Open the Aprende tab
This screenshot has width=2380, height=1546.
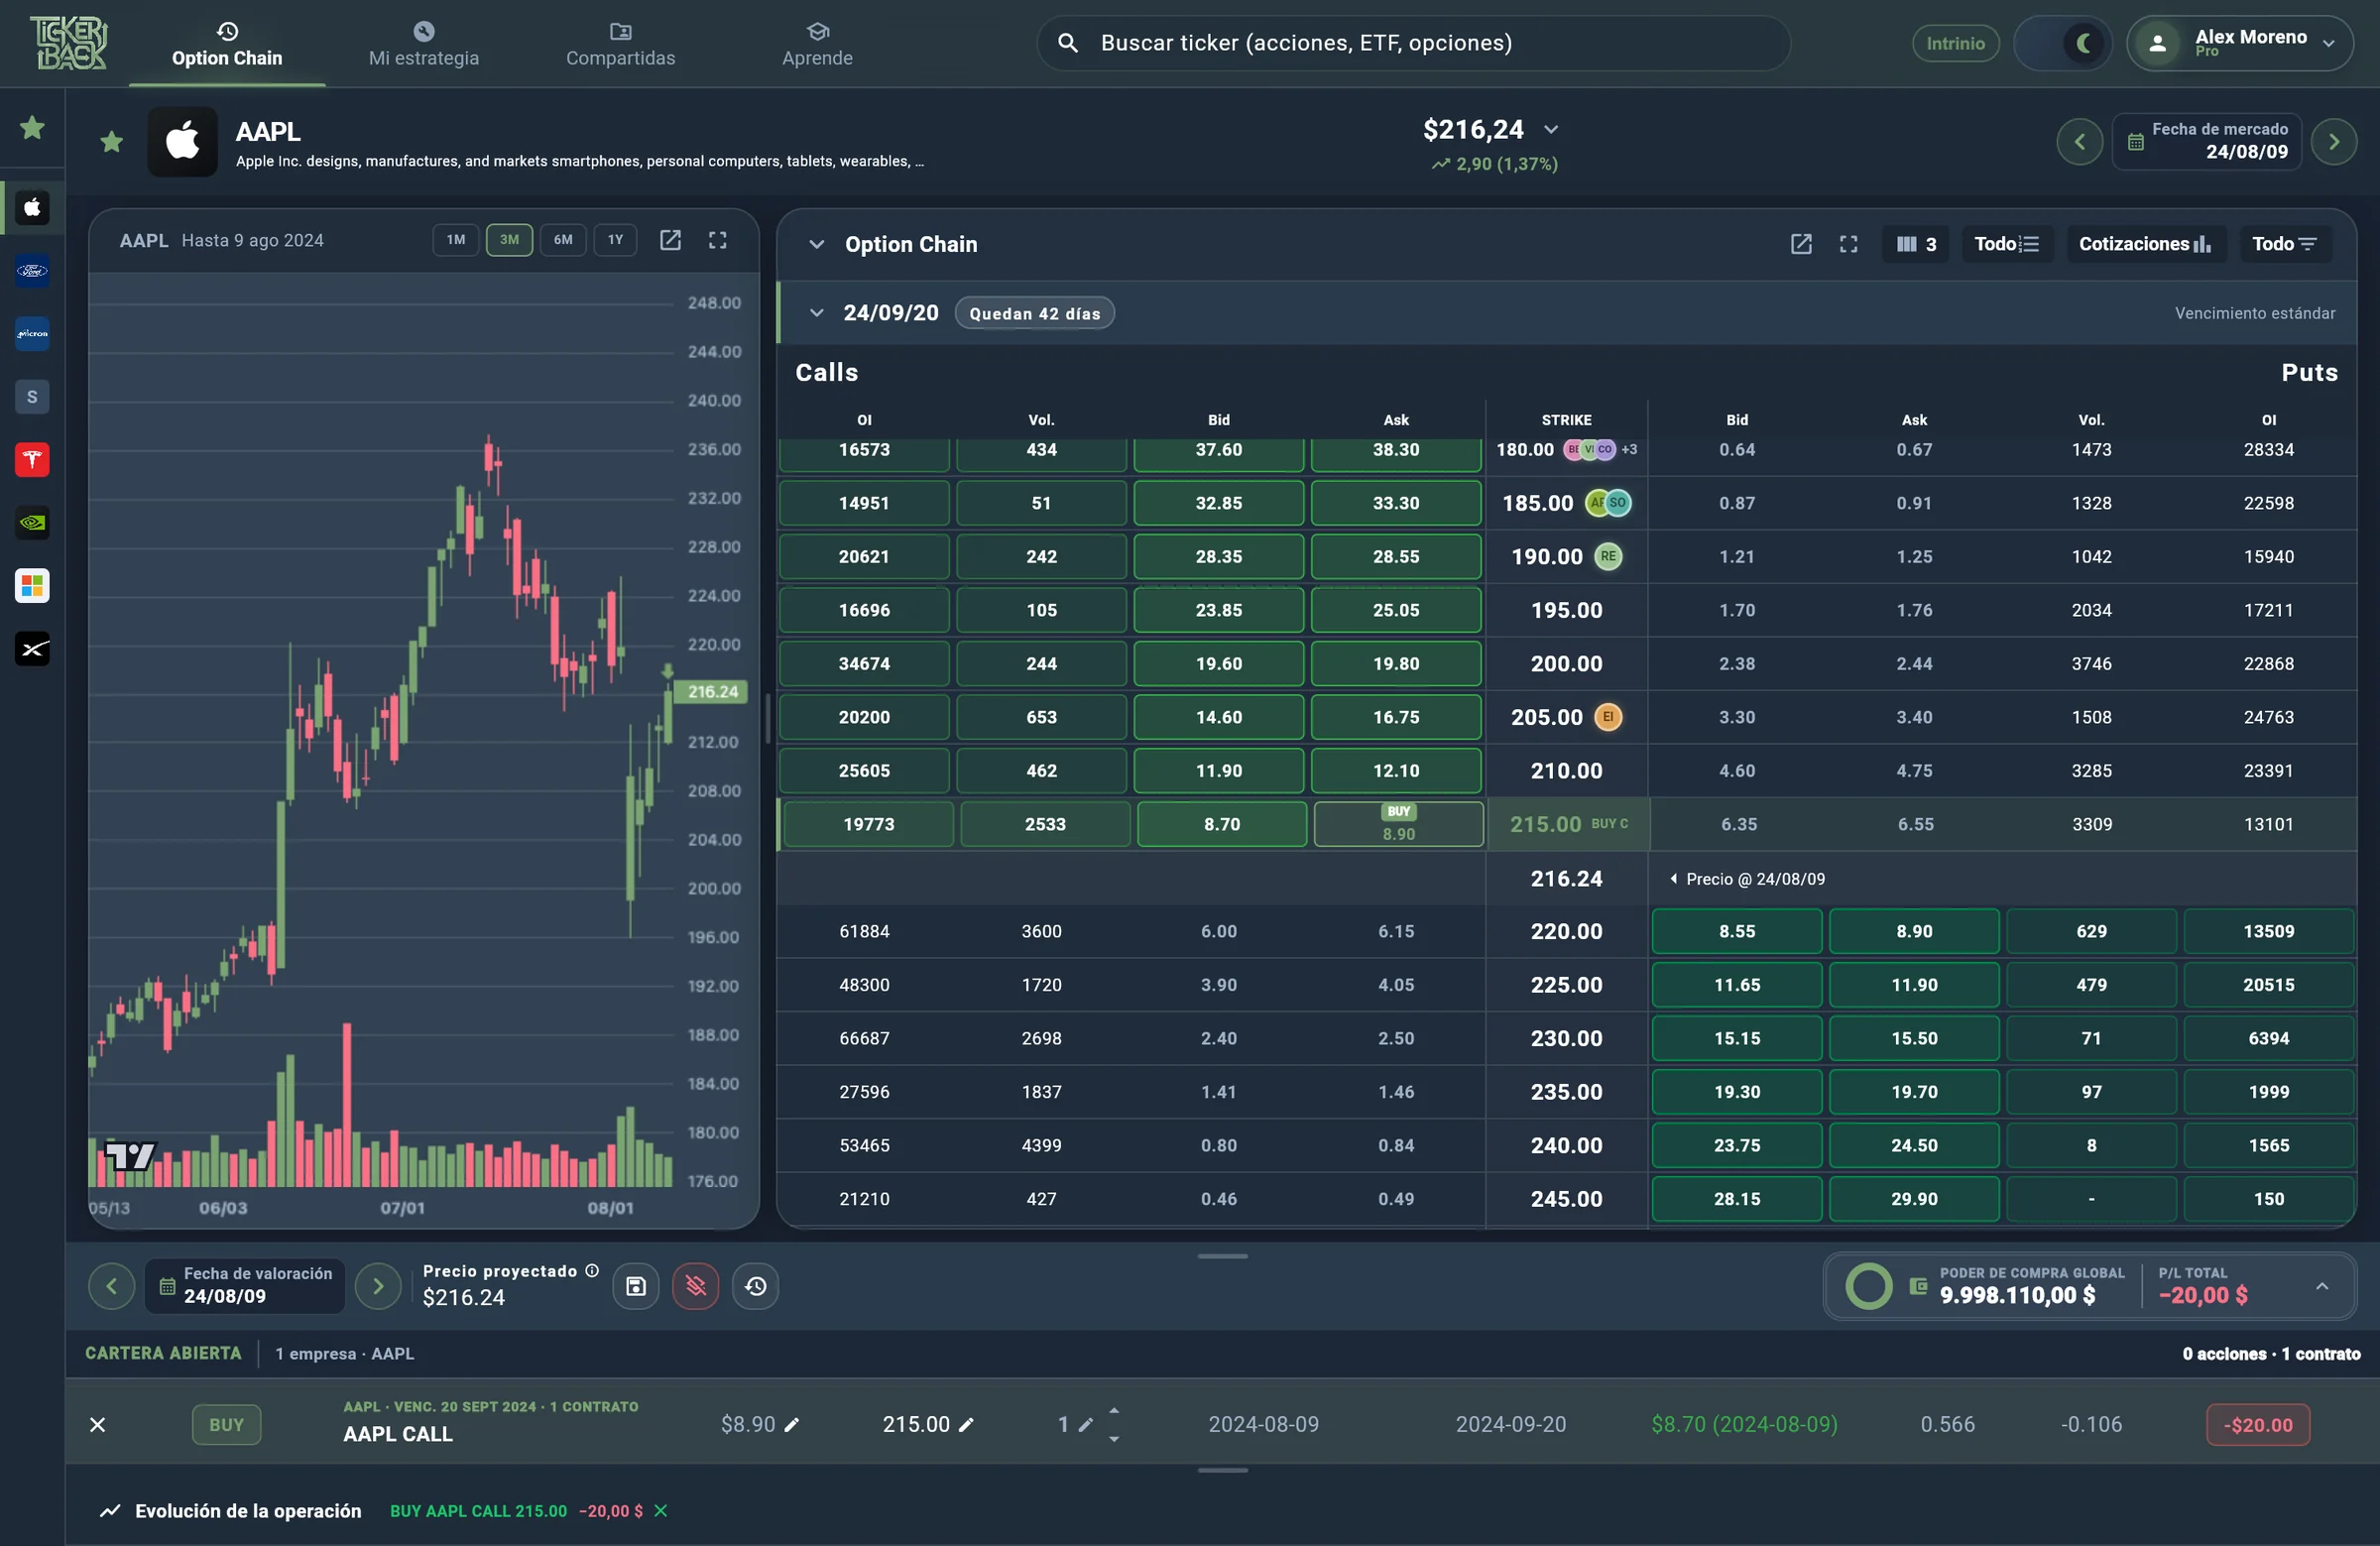click(x=818, y=44)
